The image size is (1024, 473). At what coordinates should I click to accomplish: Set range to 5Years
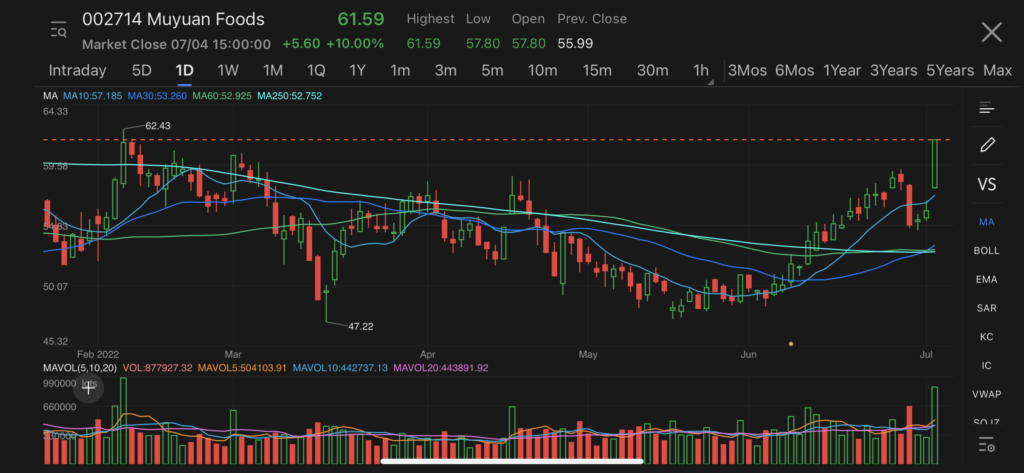[950, 71]
